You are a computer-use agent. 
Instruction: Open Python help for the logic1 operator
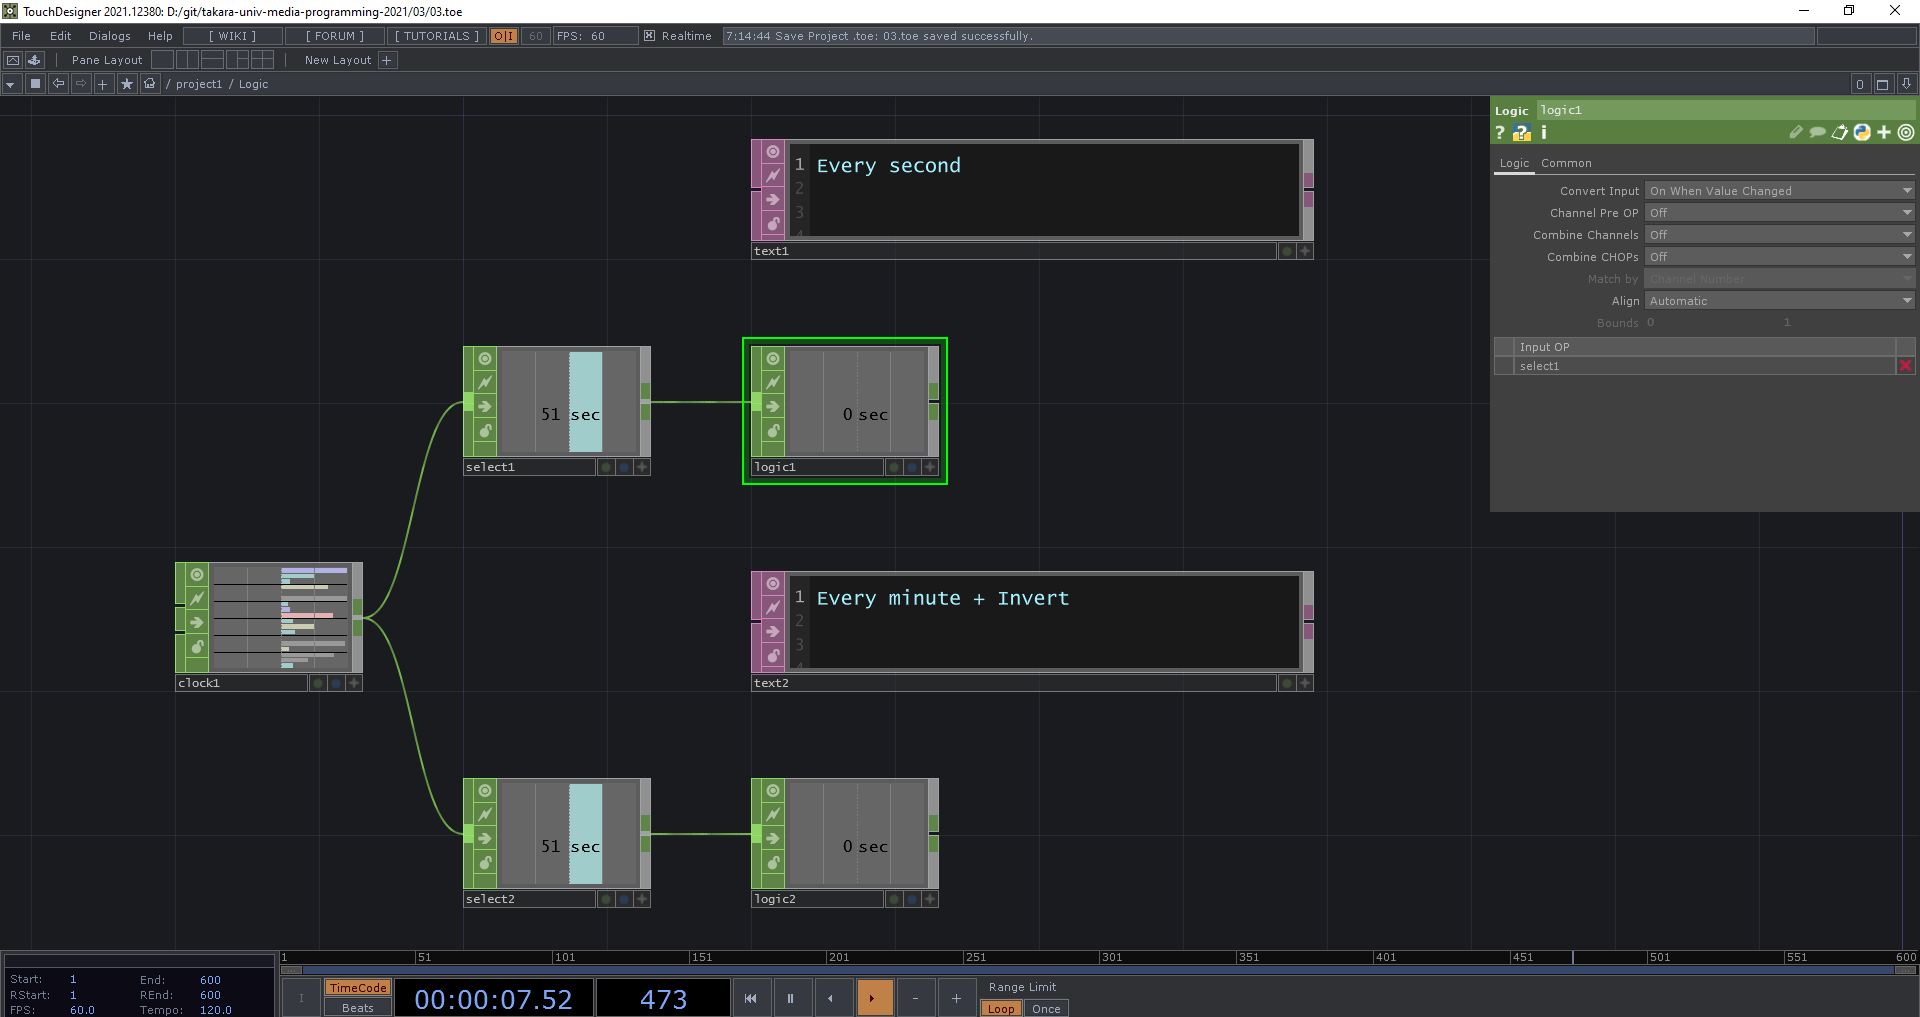1521,133
